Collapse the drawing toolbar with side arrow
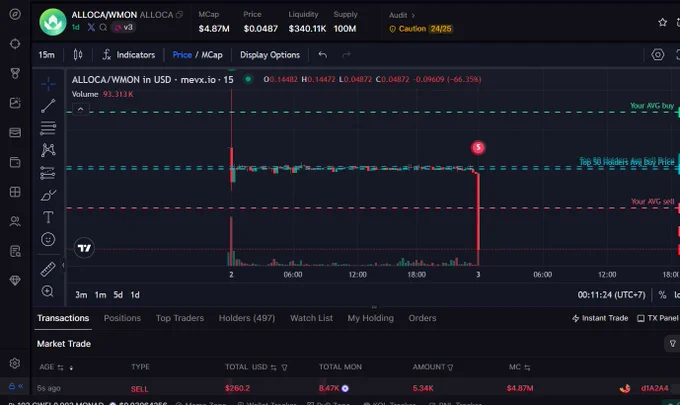Viewport: 680px width, 405px height. (x=63, y=265)
